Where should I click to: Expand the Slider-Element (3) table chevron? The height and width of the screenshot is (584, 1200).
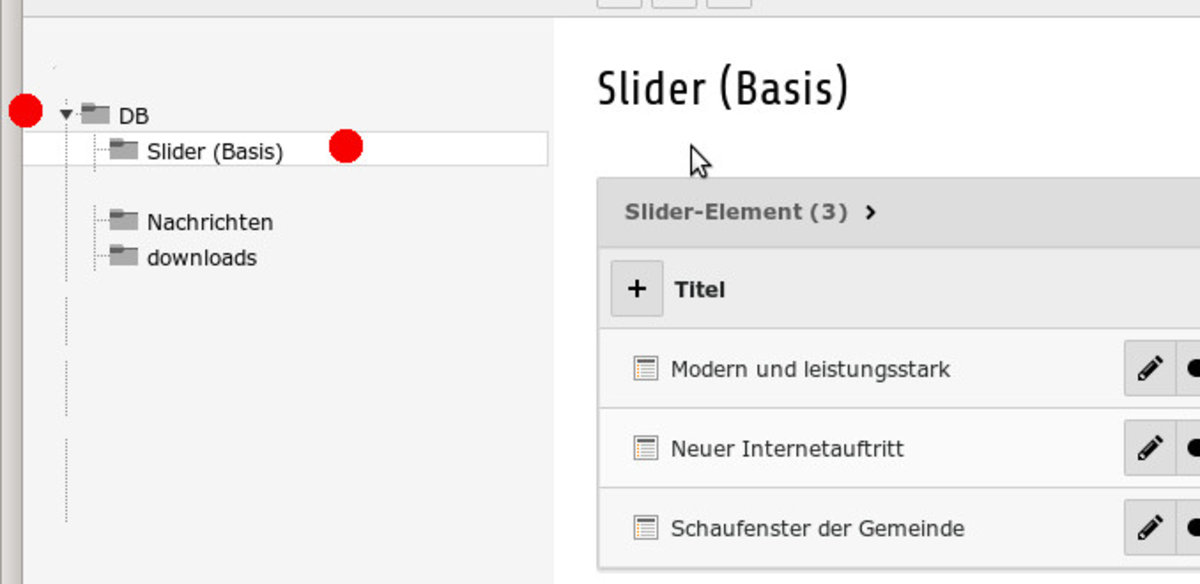pos(871,212)
